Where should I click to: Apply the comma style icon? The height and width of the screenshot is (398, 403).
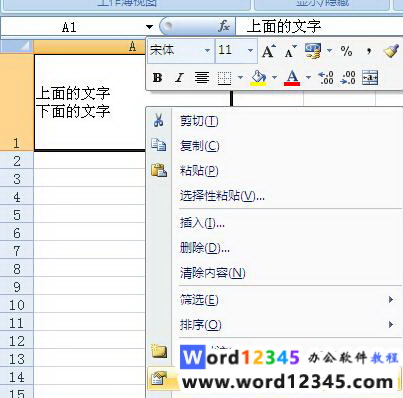pos(369,51)
